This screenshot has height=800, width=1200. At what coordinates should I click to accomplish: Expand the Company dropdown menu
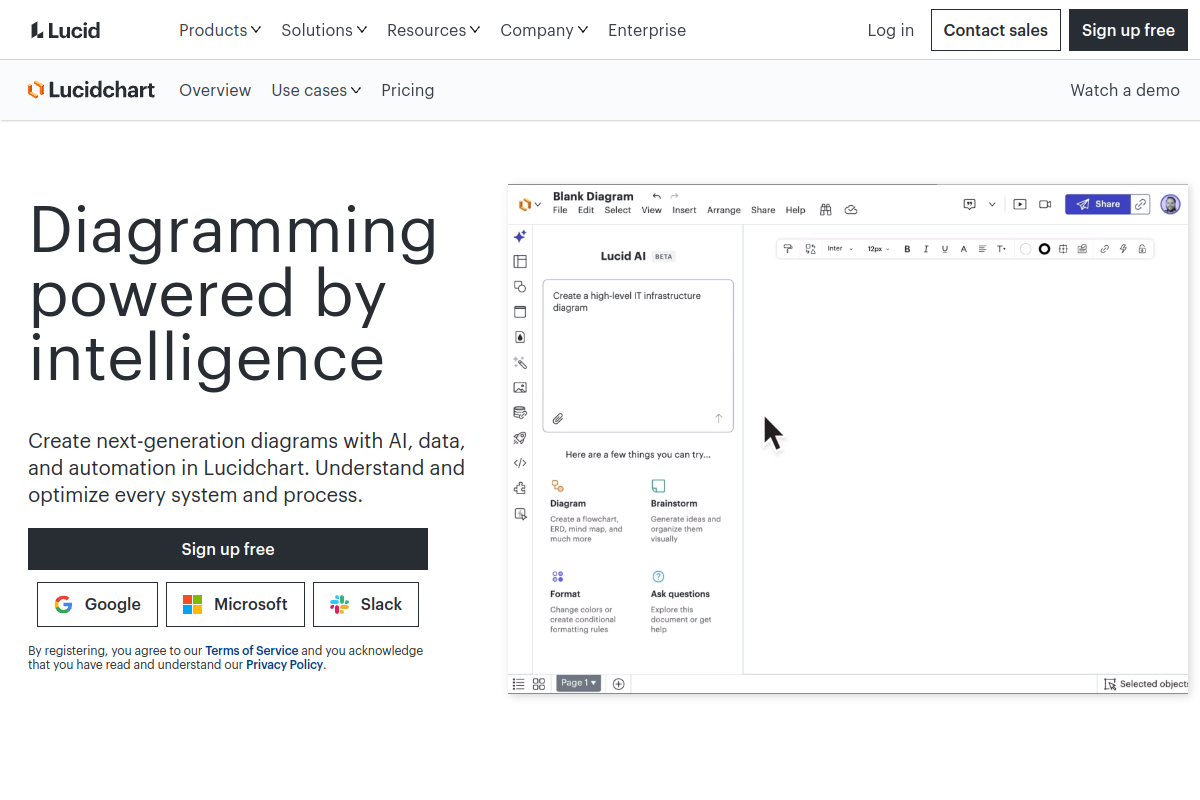(x=544, y=30)
